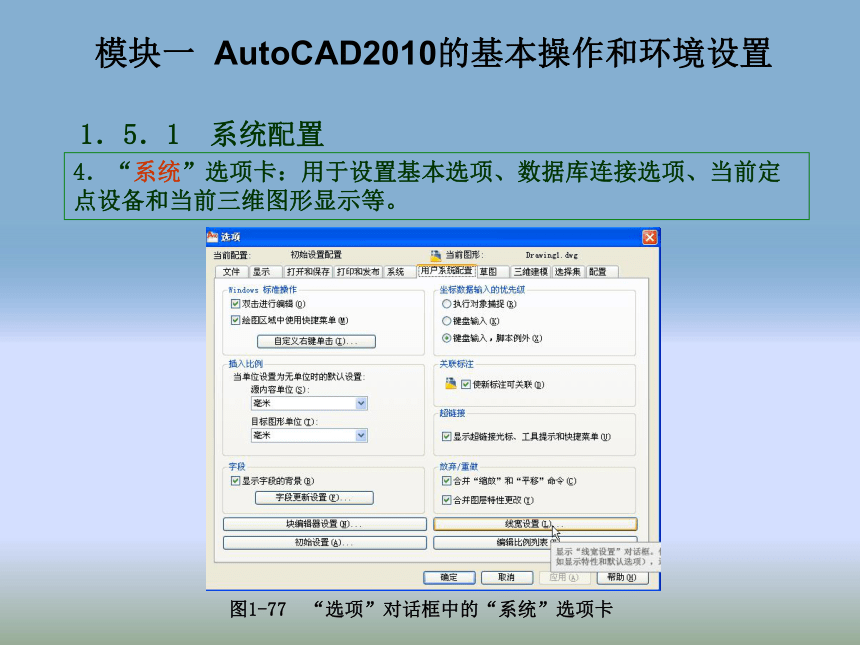860x645 pixels.
Task: Select the 选择集 tab
Action: [x=567, y=271]
